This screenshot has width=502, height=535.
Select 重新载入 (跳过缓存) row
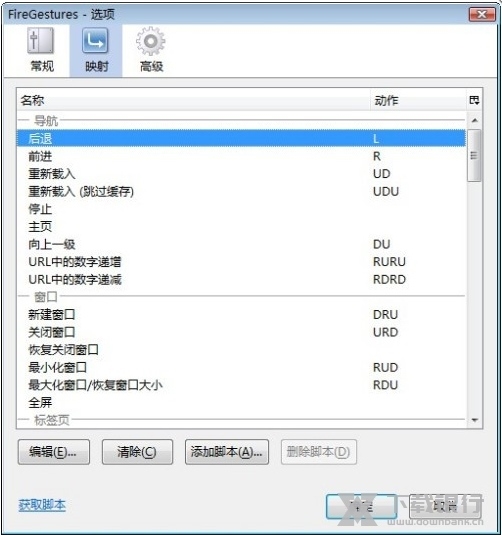241,191
